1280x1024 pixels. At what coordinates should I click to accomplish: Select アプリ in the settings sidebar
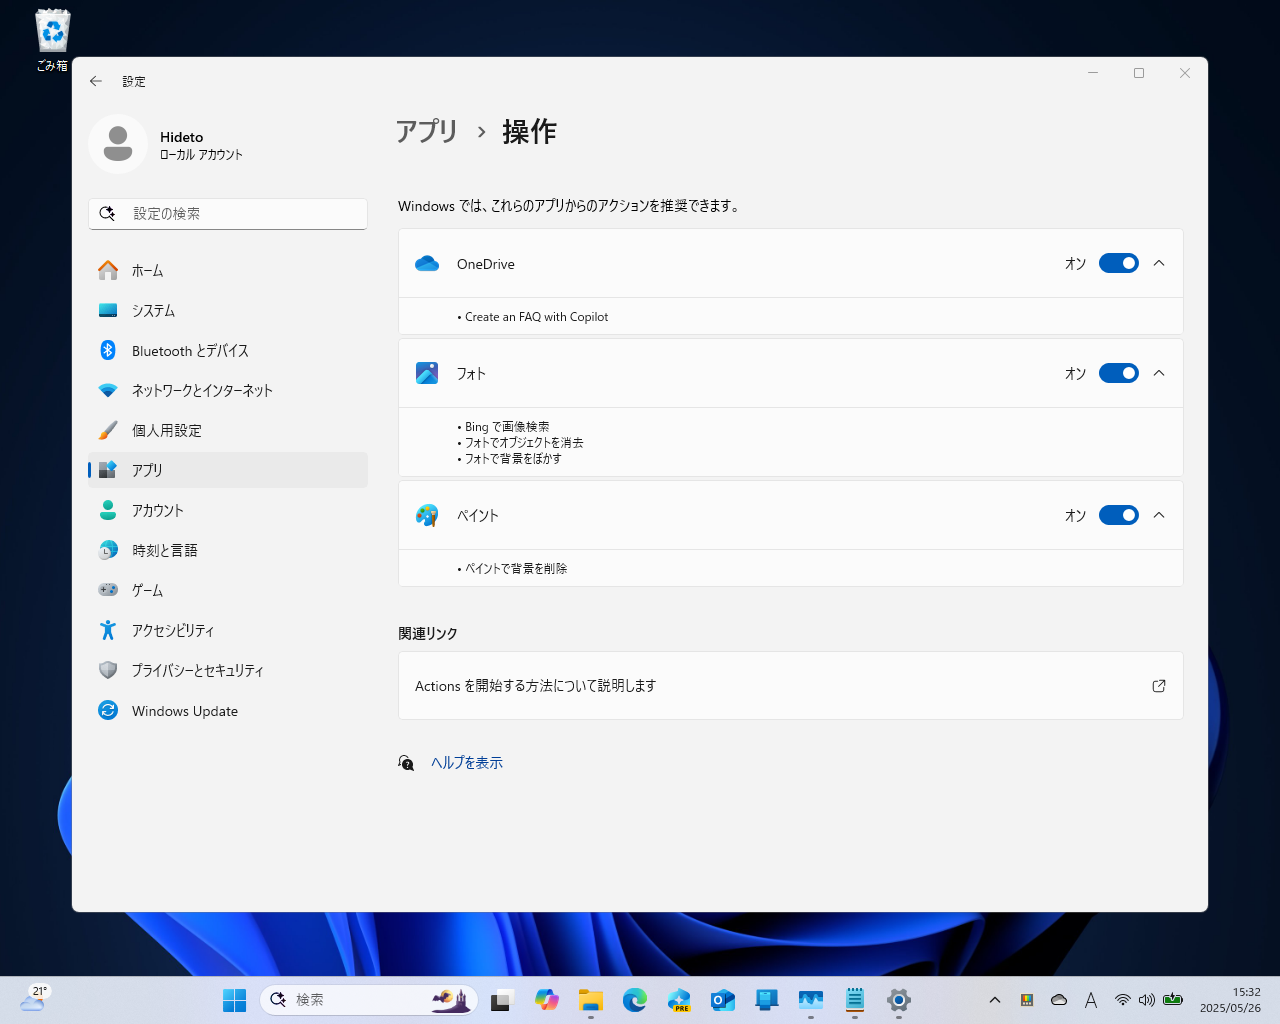click(228, 470)
